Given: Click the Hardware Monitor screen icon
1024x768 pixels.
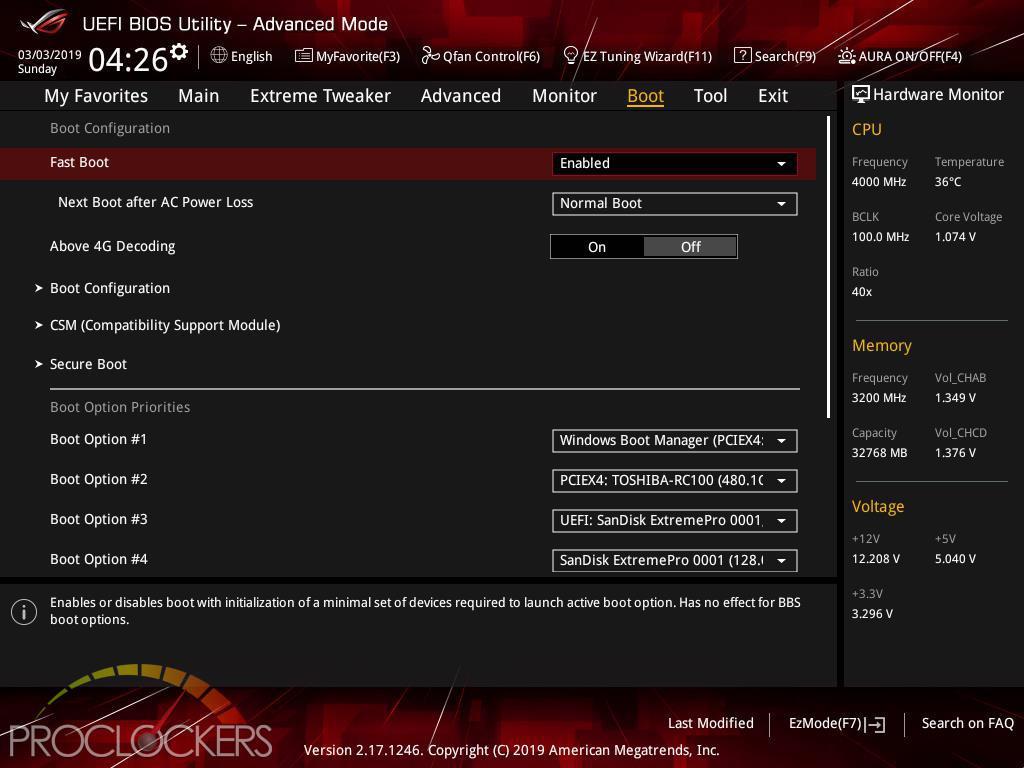Looking at the screenshot, I should (x=861, y=94).
